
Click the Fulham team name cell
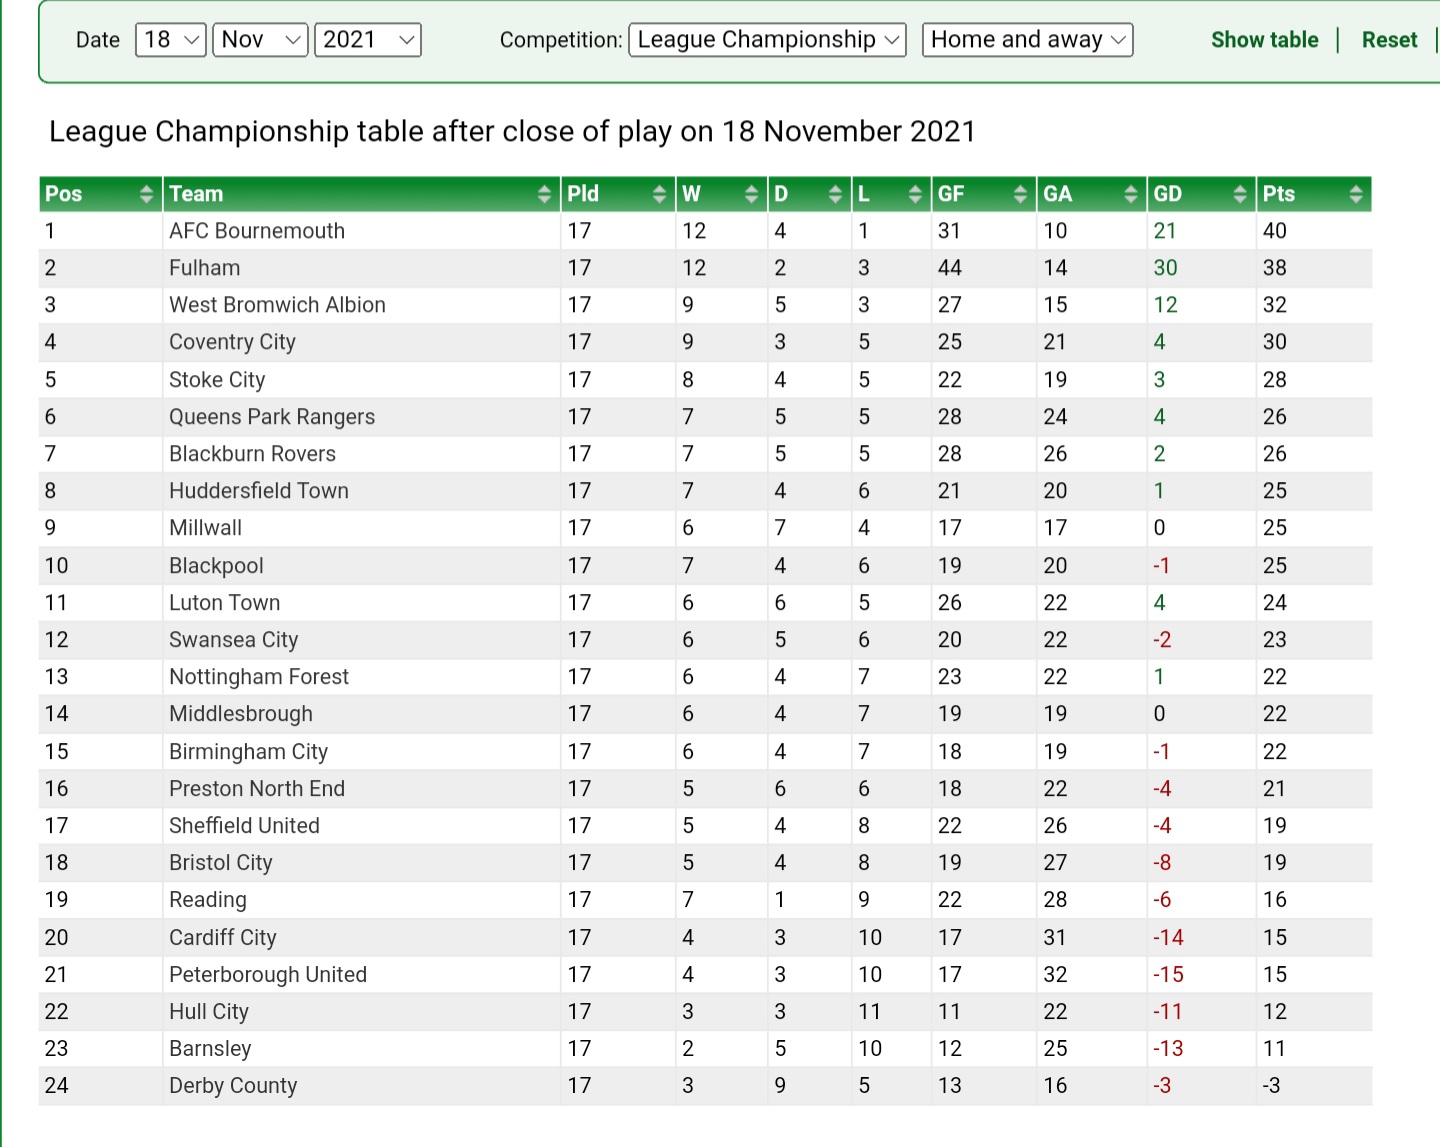(x=205, y=268)
